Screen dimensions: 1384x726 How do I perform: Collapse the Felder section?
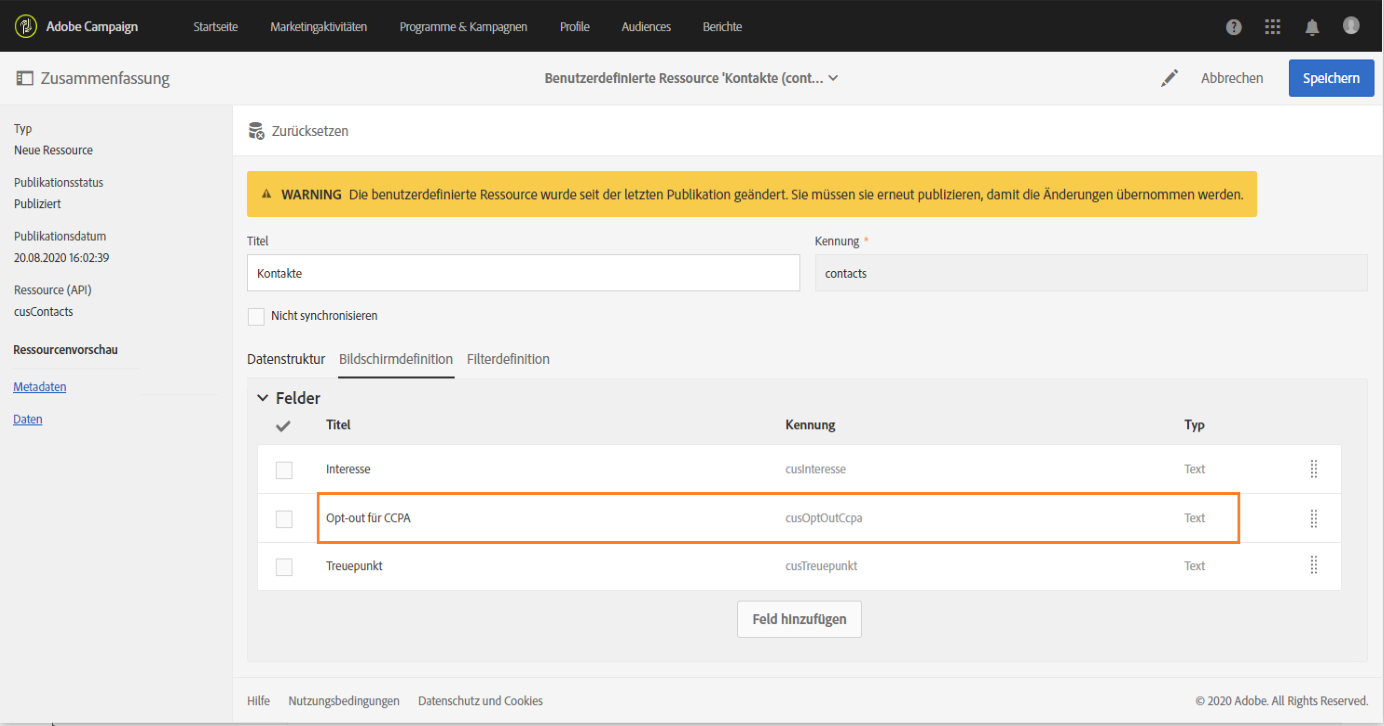pyautogui.click(x=263, y=398)
